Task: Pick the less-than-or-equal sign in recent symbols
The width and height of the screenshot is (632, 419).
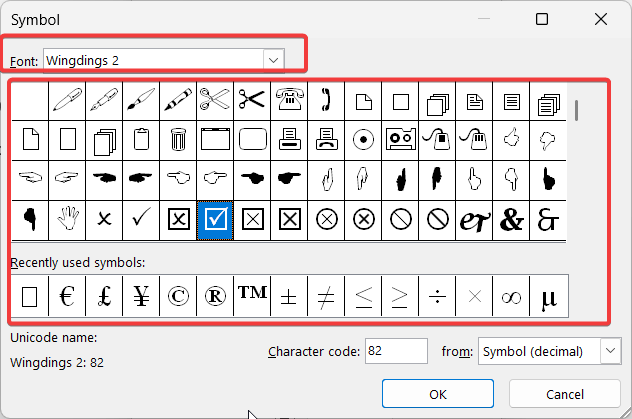Action: [x=363, y=297]
